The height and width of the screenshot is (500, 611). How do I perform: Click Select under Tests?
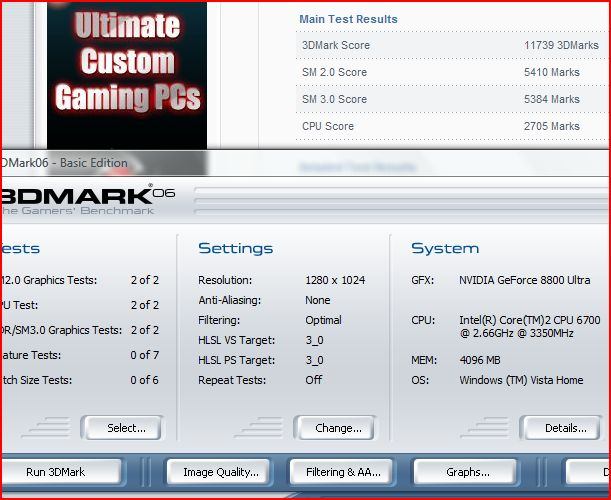(122, 428)
